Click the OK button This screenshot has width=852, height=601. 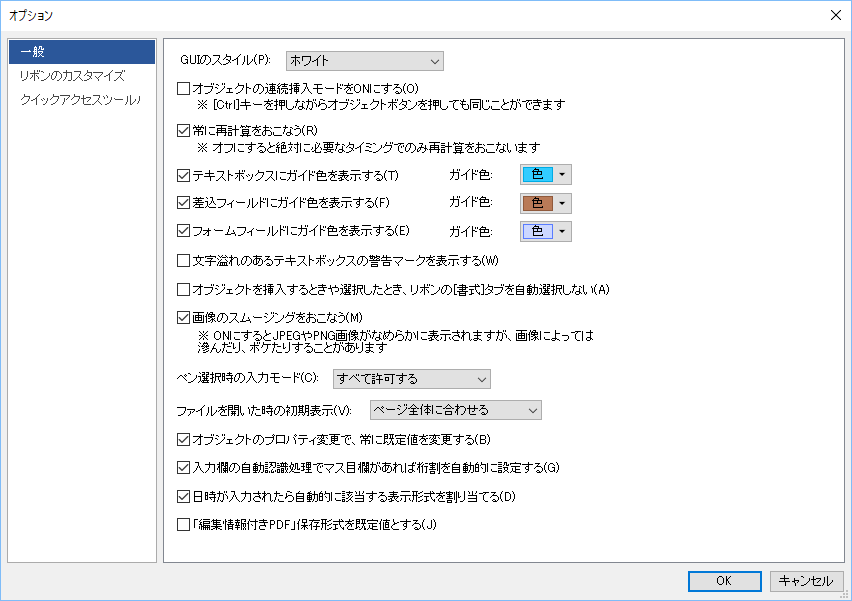pos(724,581)
